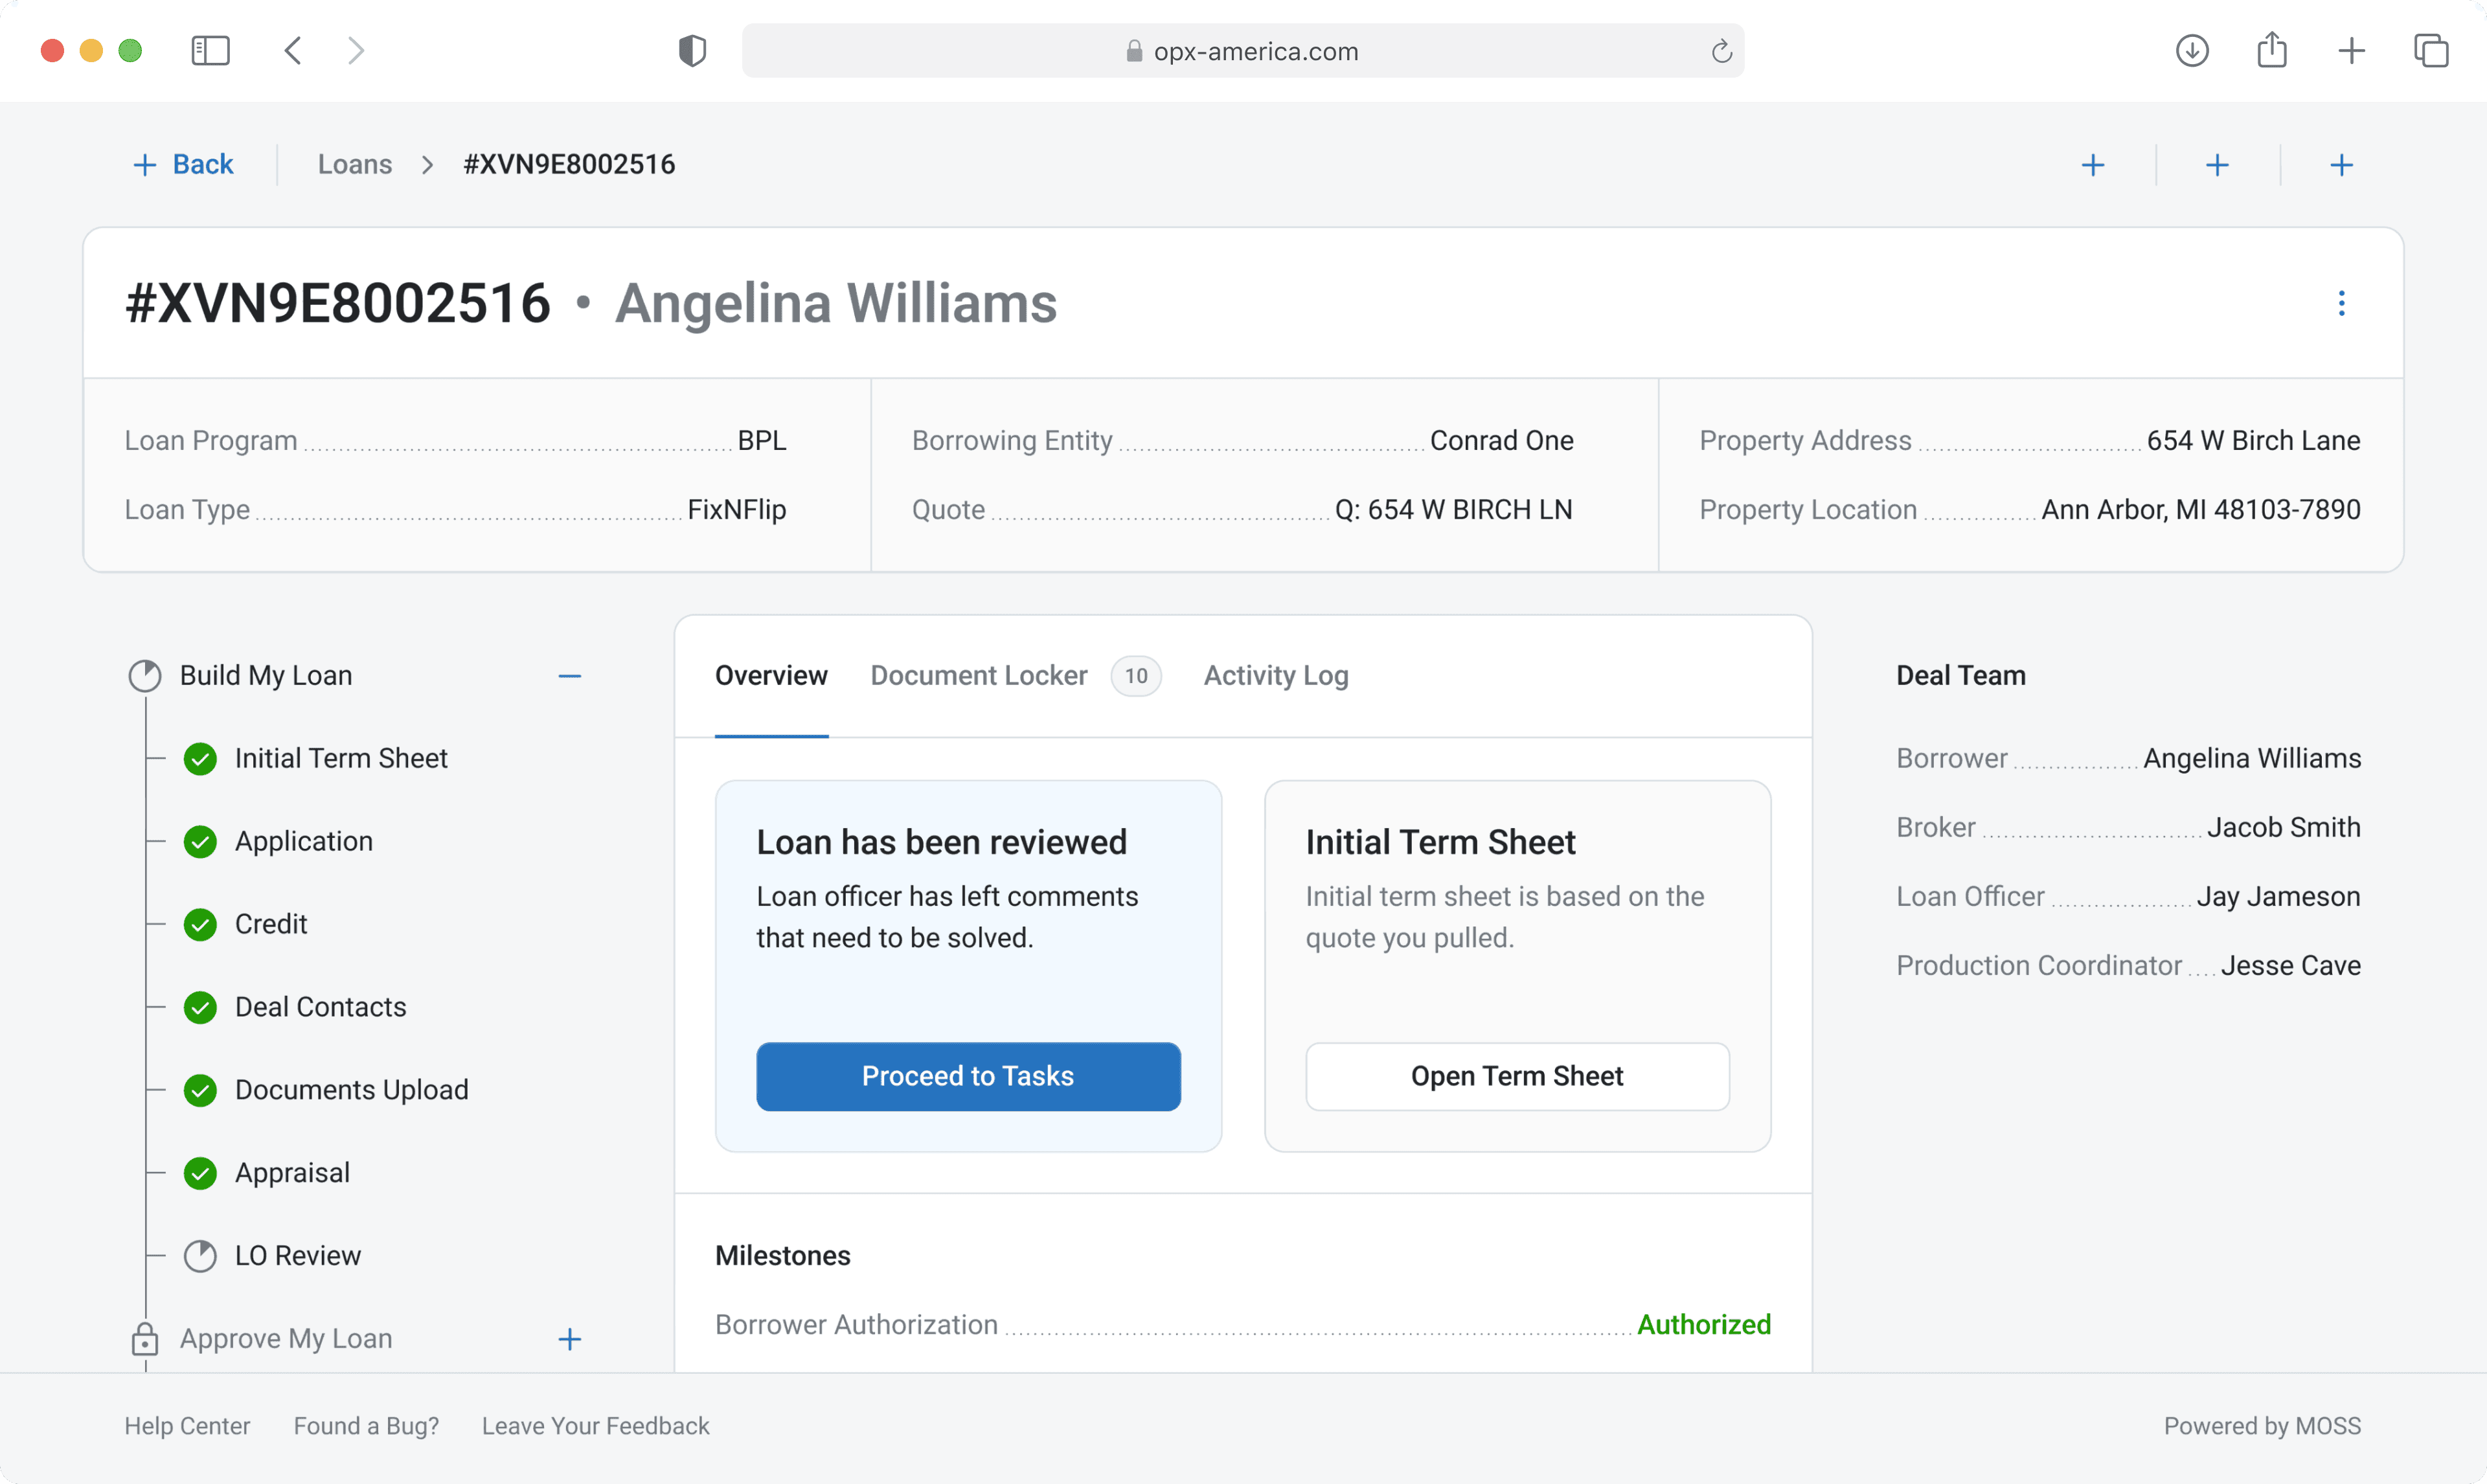The width and height of the screenshot is (2487, 1484).
Task: Collapse the Build My Loan section
Action: pos(569,677)
